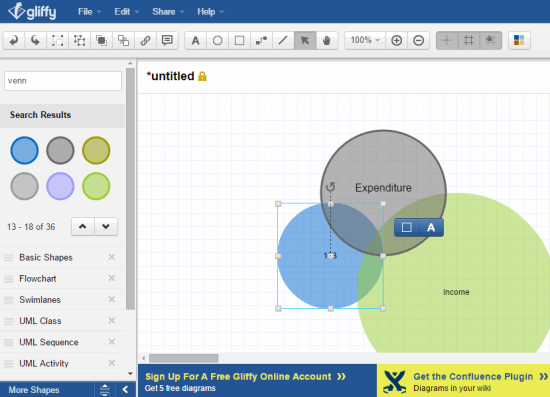Click the Zoom out minus icon
The width and height of the screenshot is (550, 397).
coord(418,41)
